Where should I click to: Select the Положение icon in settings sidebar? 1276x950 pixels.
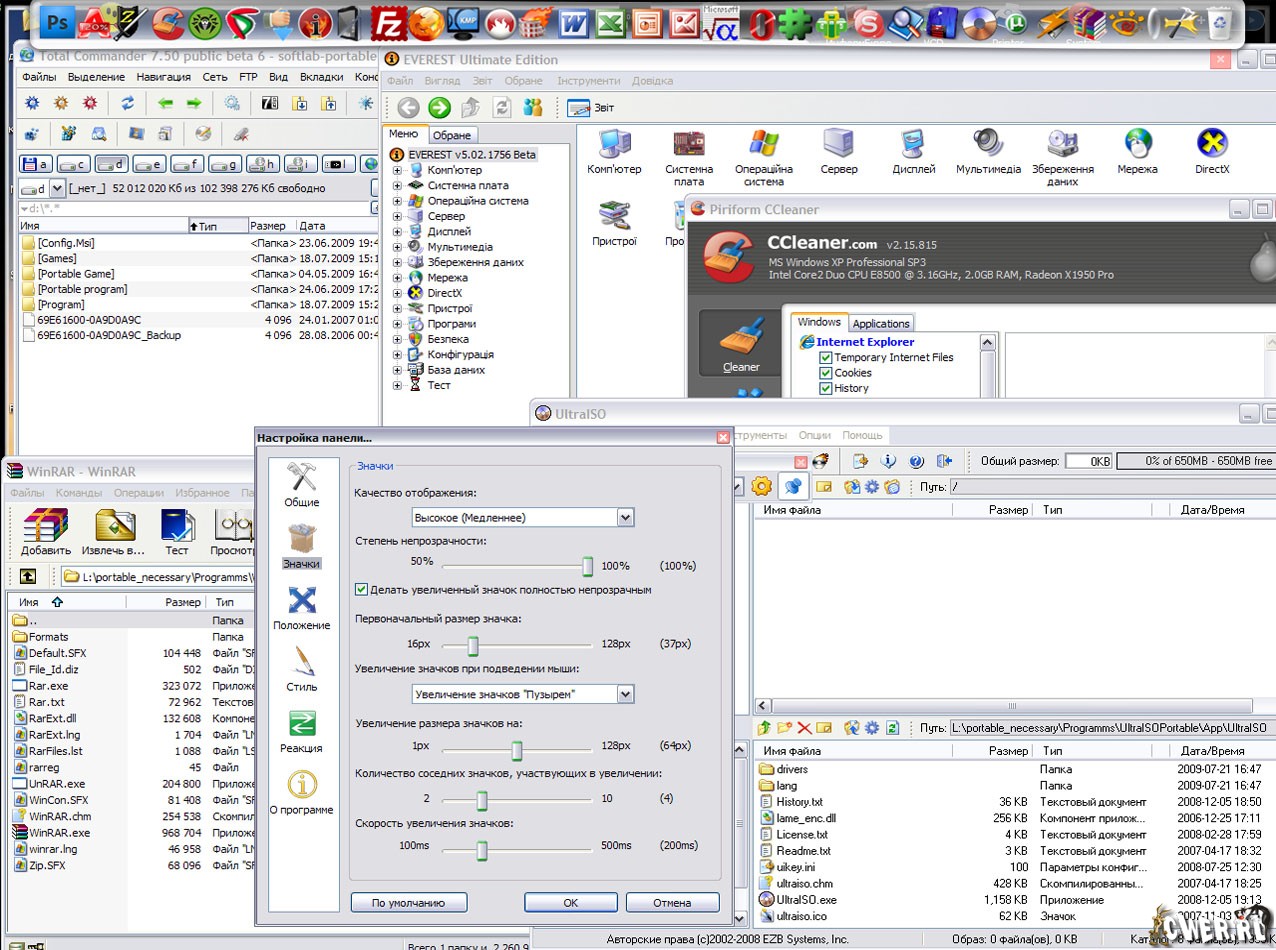click(x=301, y=601)
